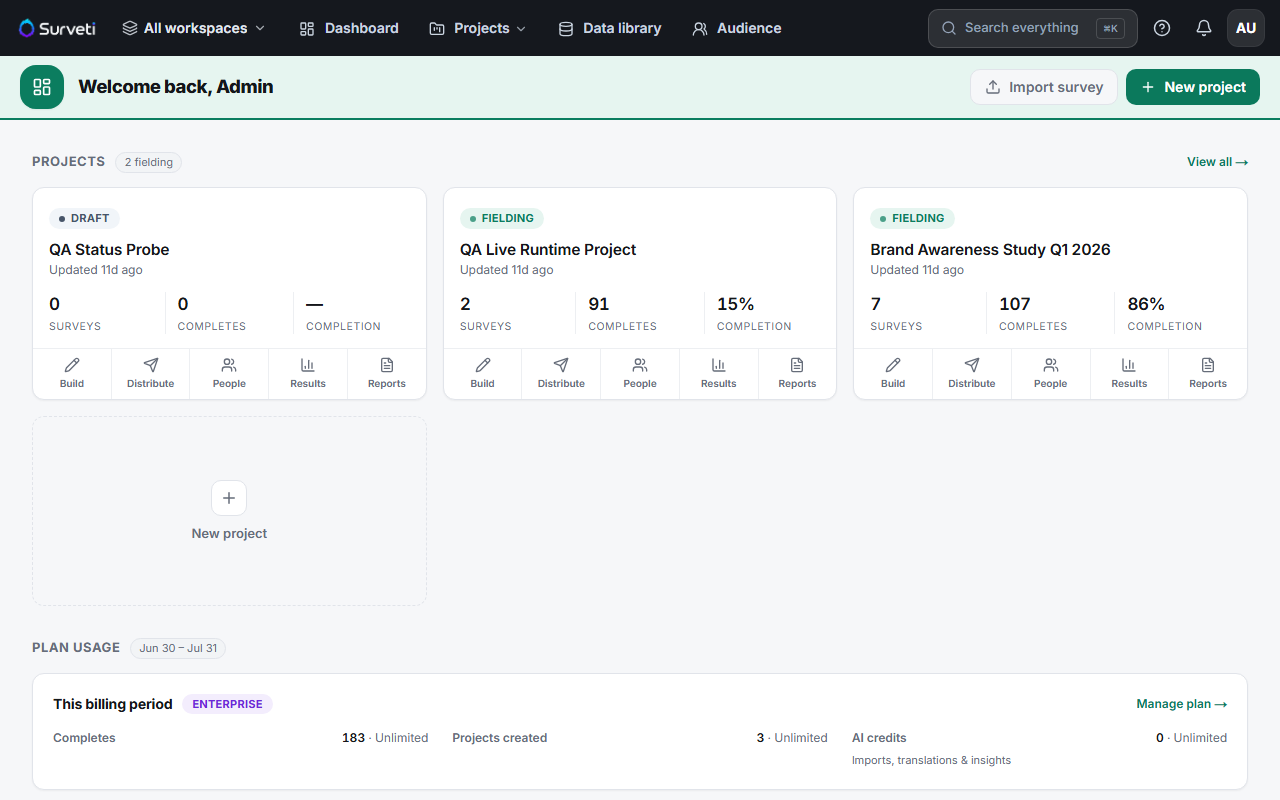Expand the Projects menu

pos(478,28)
